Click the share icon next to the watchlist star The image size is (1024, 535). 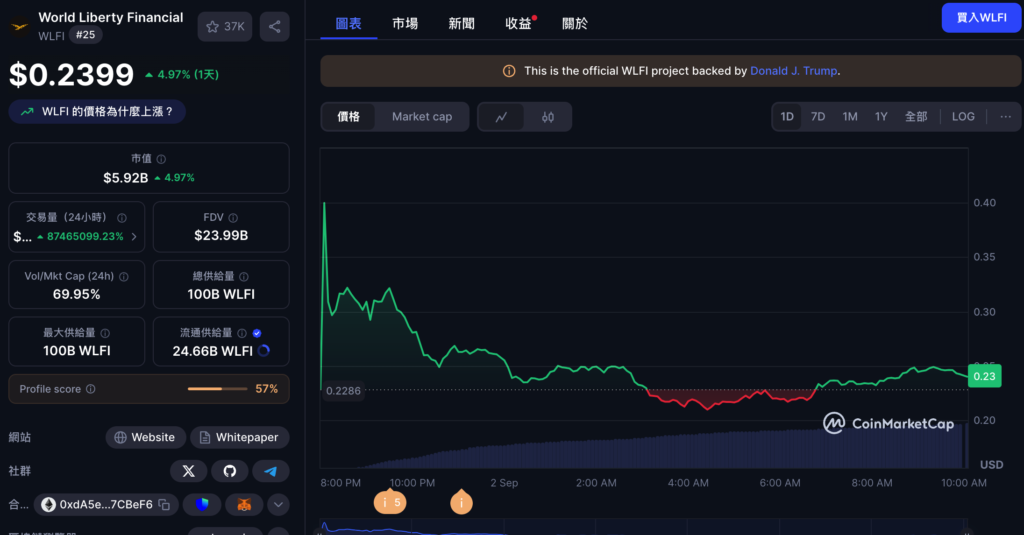274,27
